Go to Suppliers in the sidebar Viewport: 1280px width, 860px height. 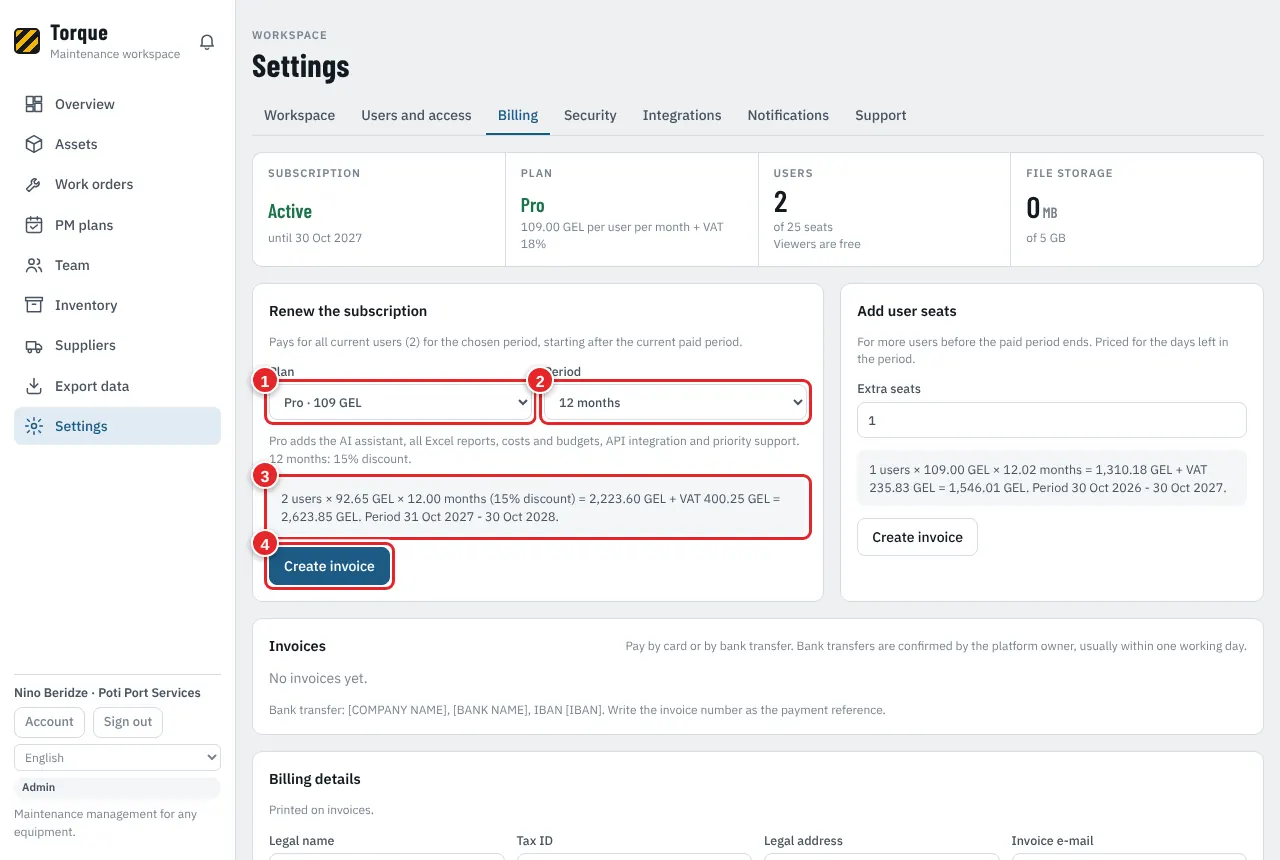tap(117, 345)
